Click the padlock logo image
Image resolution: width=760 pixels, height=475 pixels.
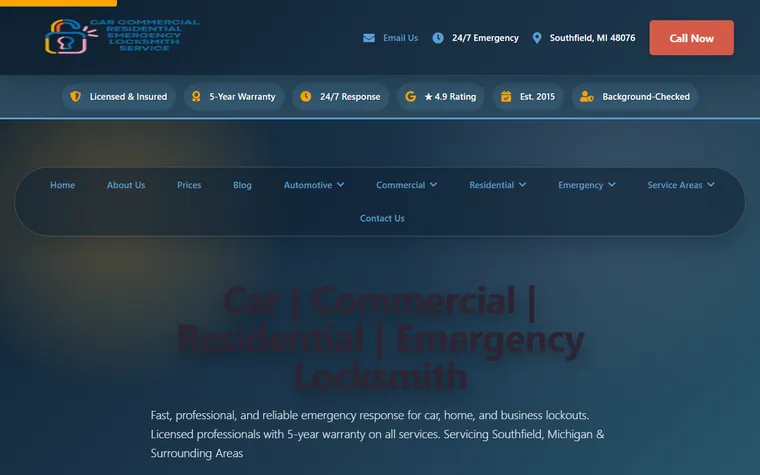point(71,36)
